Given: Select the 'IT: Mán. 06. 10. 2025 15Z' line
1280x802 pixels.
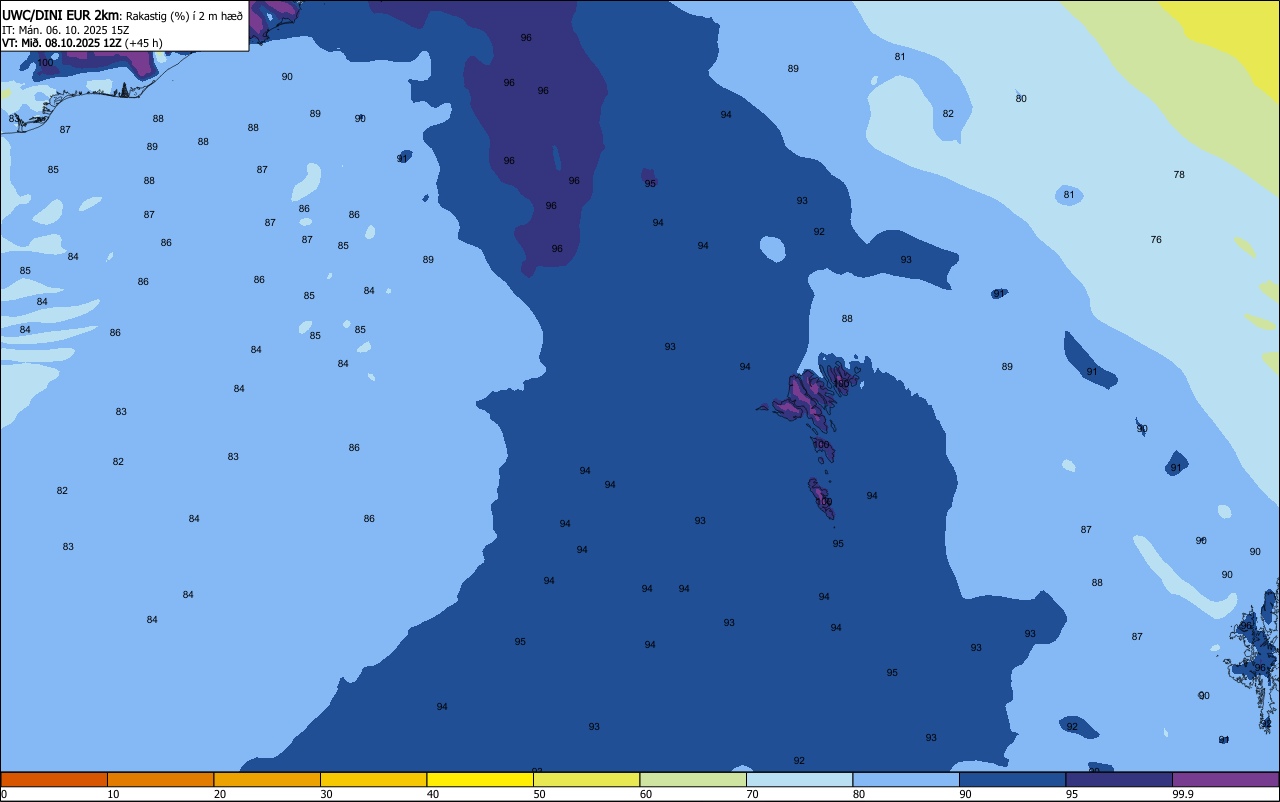Looking at the screenshot, I should [65, 30].
